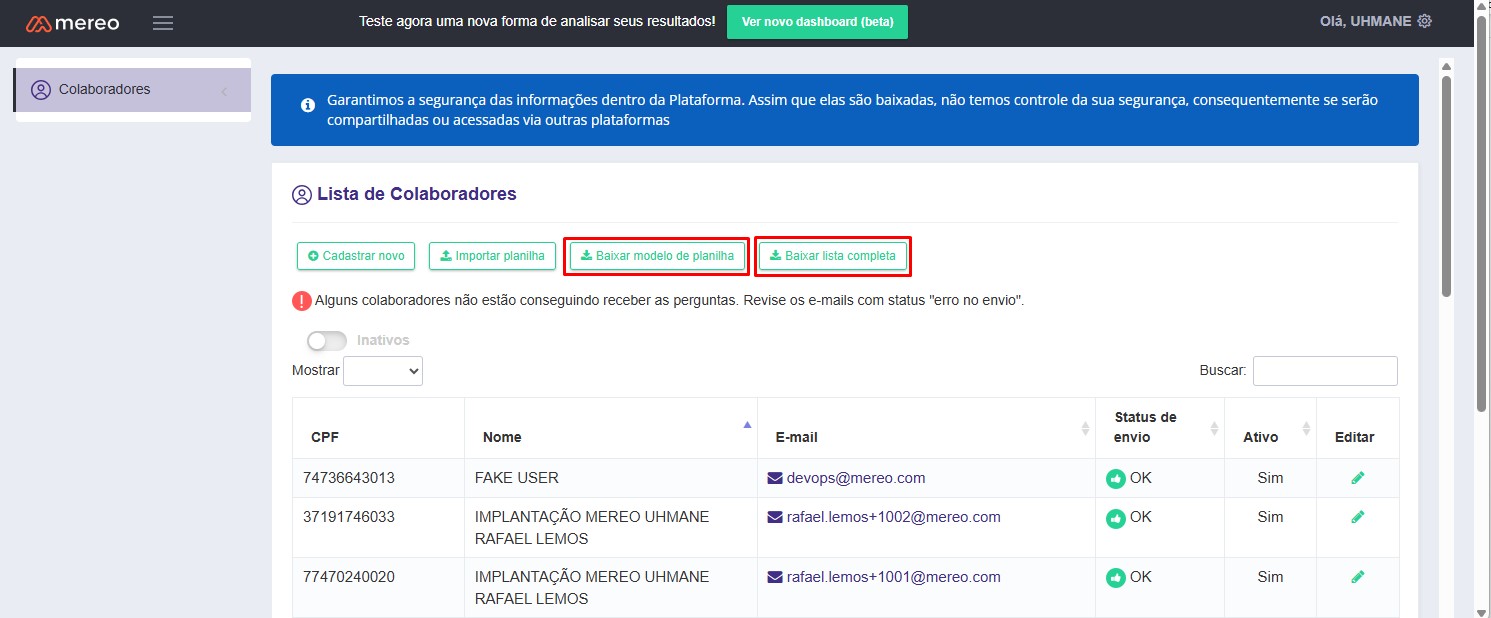Image resolution: width=1491 pixels, height=618 pixels.
Task: Open the Mostrar rows dropdown
Action: 383,371
